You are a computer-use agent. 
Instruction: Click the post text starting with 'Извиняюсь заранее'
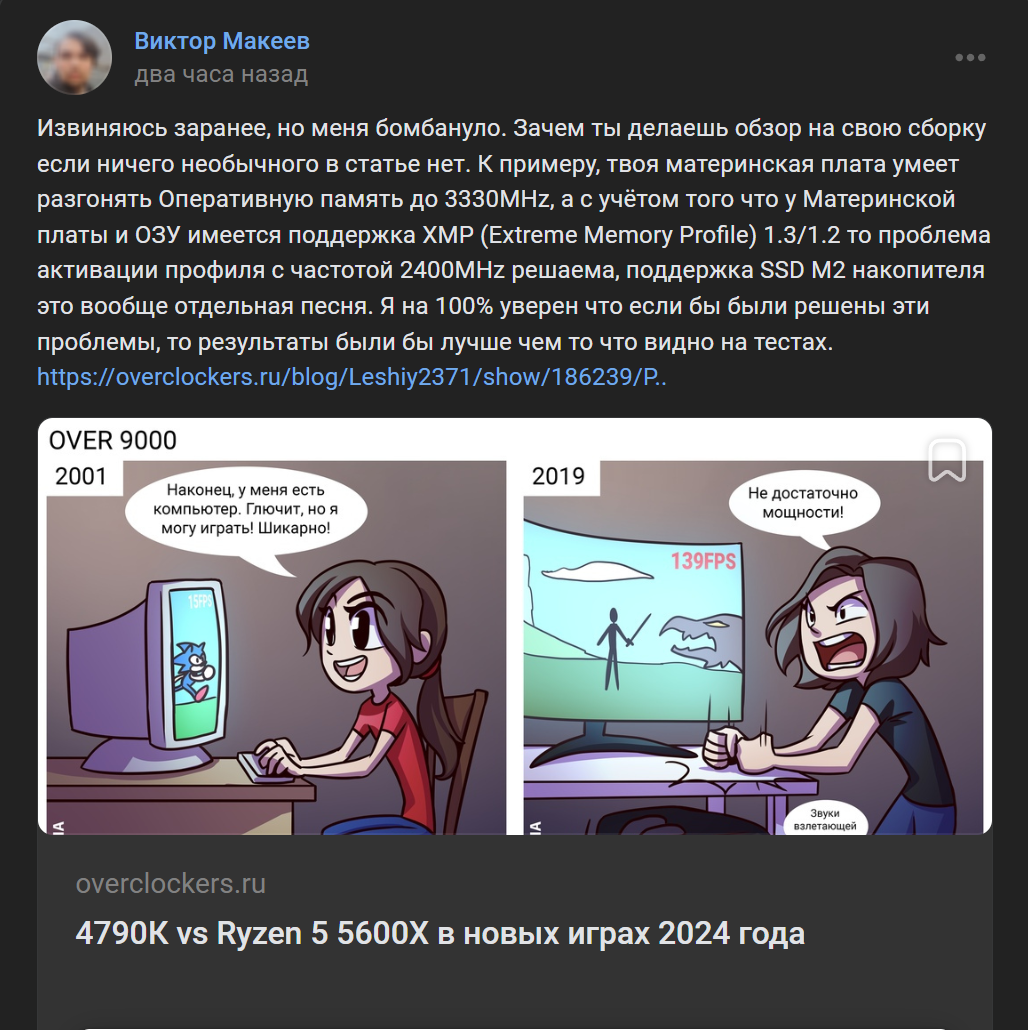[514, 235]
